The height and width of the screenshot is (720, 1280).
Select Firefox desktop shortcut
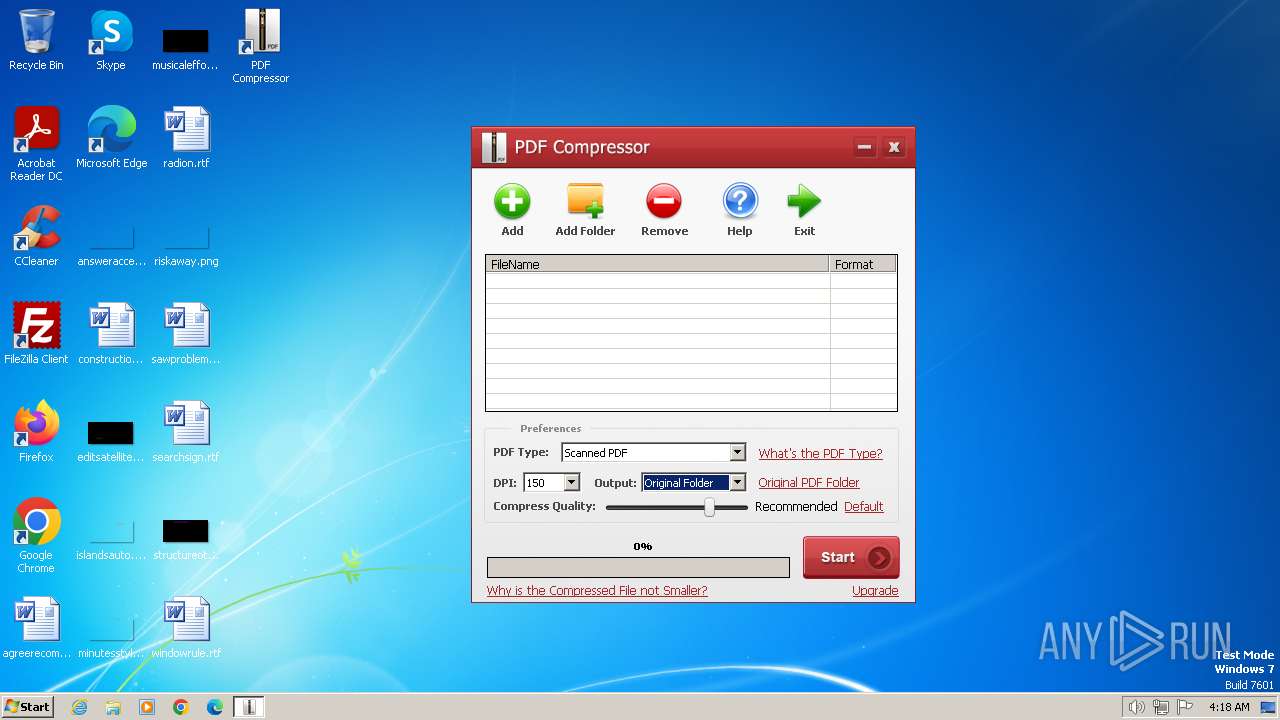pos(36,432)
